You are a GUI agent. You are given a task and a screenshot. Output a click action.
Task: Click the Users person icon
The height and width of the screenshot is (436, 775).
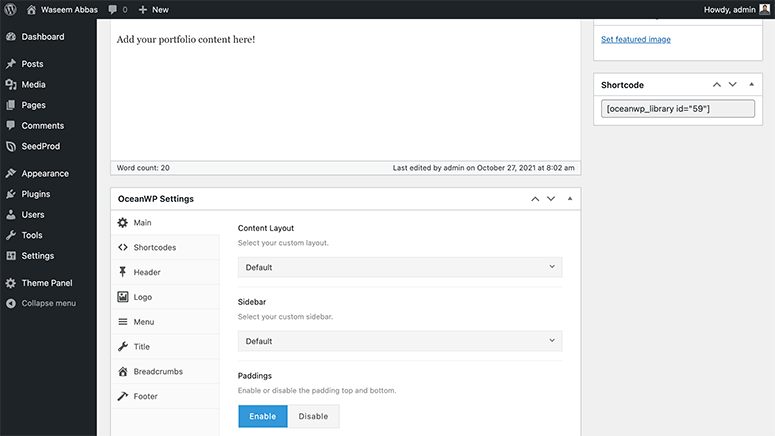coord(11,215)
